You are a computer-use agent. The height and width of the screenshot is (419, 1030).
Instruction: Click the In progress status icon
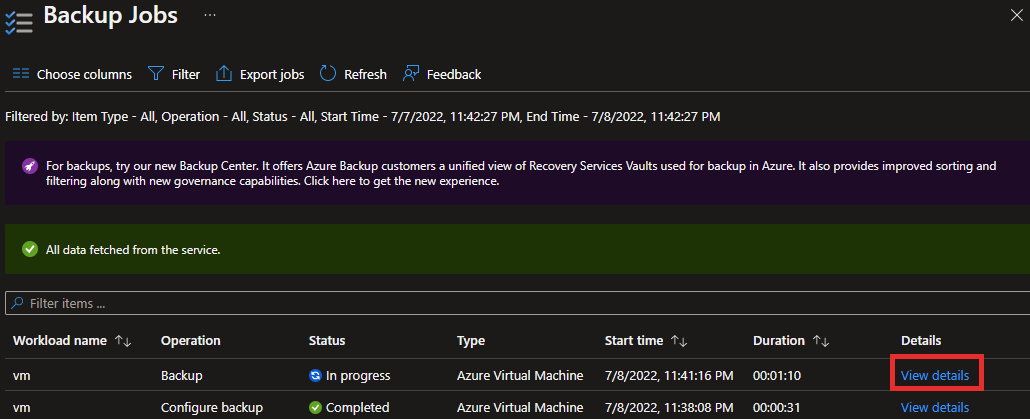(x=315, y=376)
